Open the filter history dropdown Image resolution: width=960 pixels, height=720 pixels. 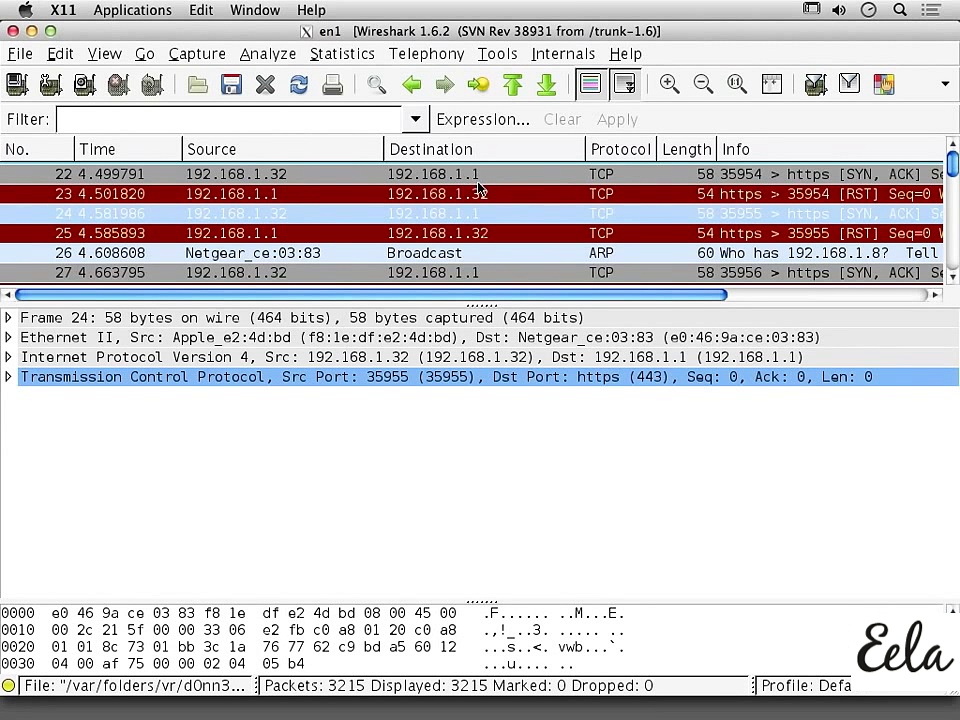tap(415, 119)
